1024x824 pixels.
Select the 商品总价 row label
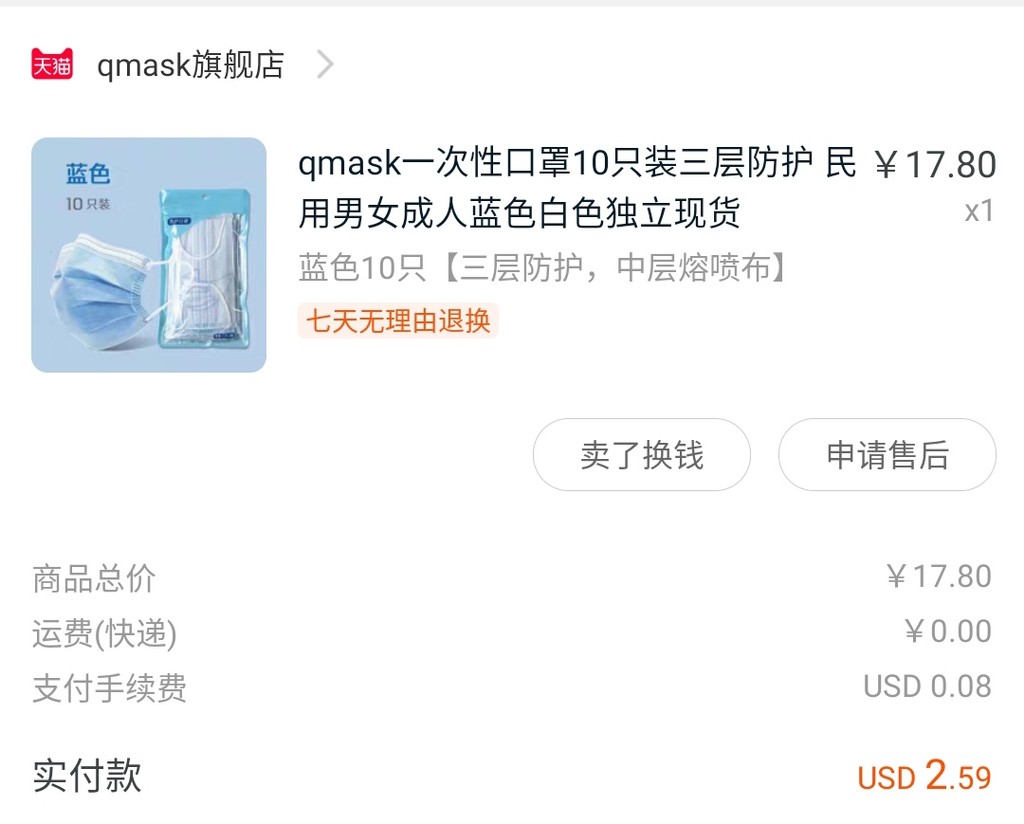pyautogui.click(x=94, y=578)
